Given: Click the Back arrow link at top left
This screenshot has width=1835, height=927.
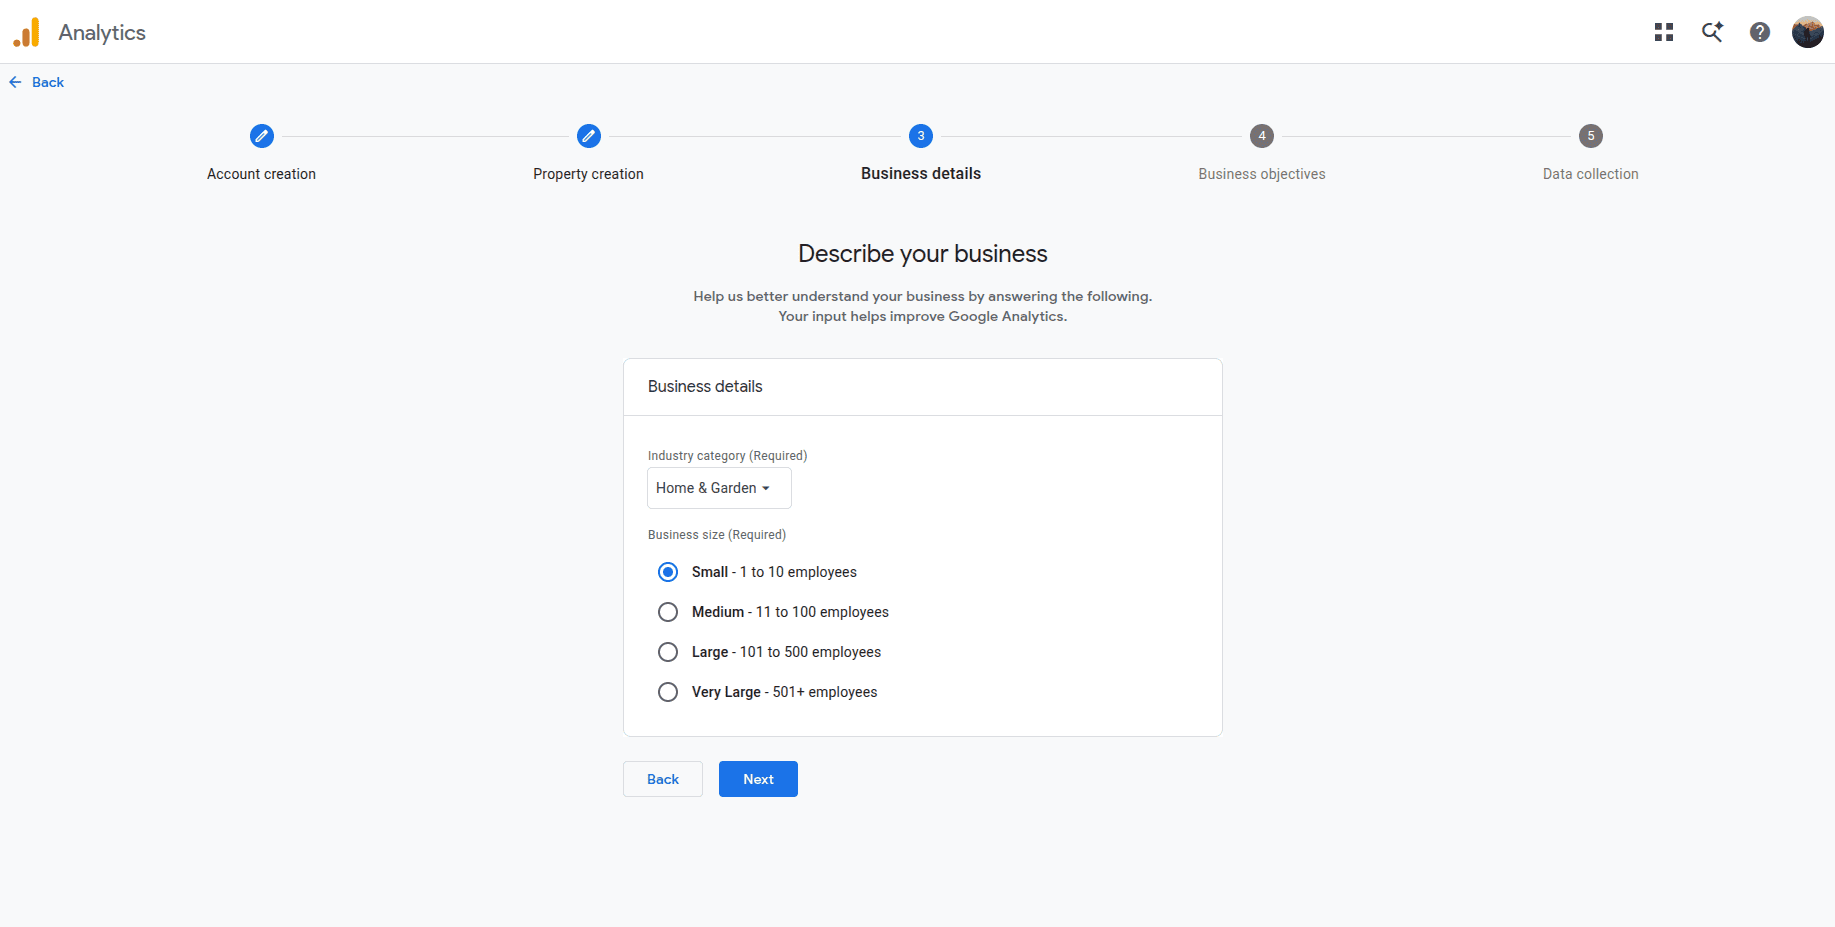Looking at the screenshot, I should [37, 82].
